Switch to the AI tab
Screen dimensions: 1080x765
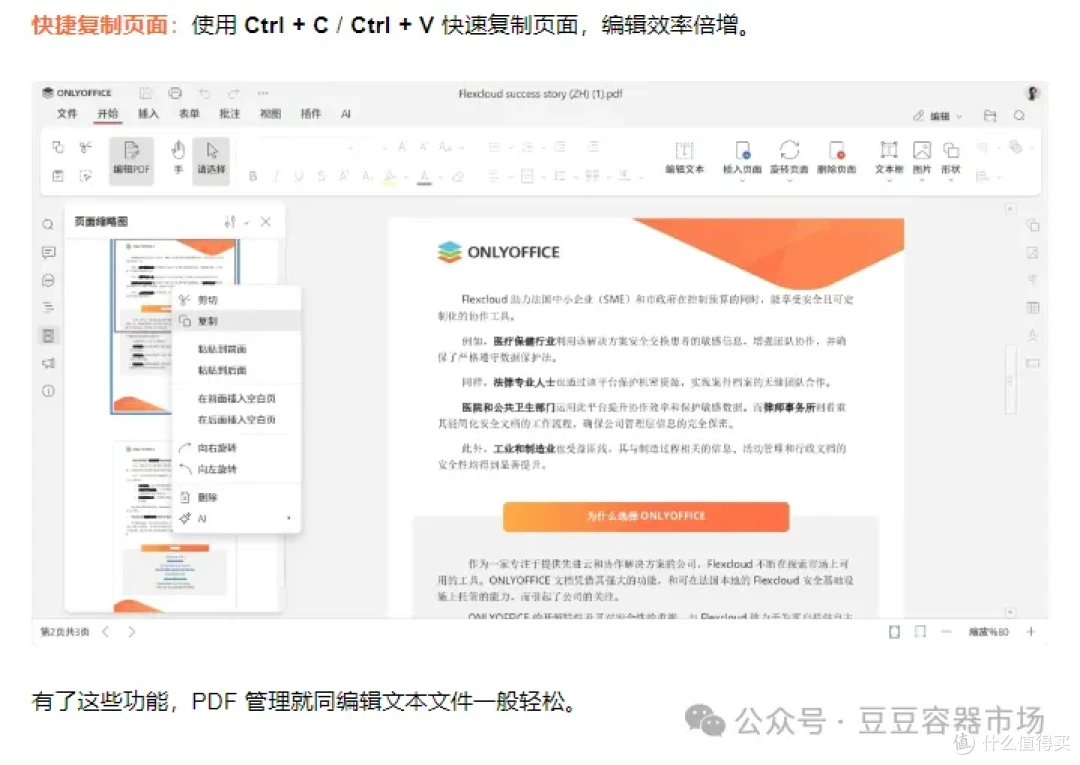(346, 114)
